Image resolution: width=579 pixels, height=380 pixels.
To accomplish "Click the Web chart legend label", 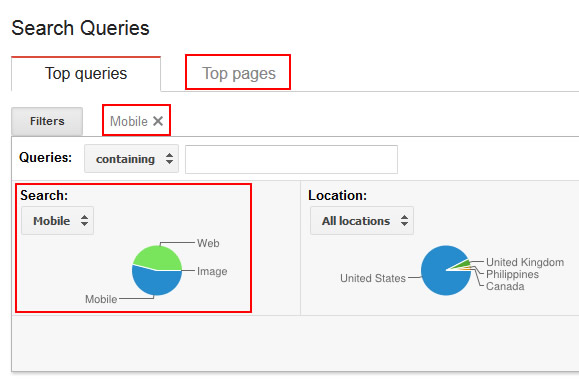I will [208, 243].
